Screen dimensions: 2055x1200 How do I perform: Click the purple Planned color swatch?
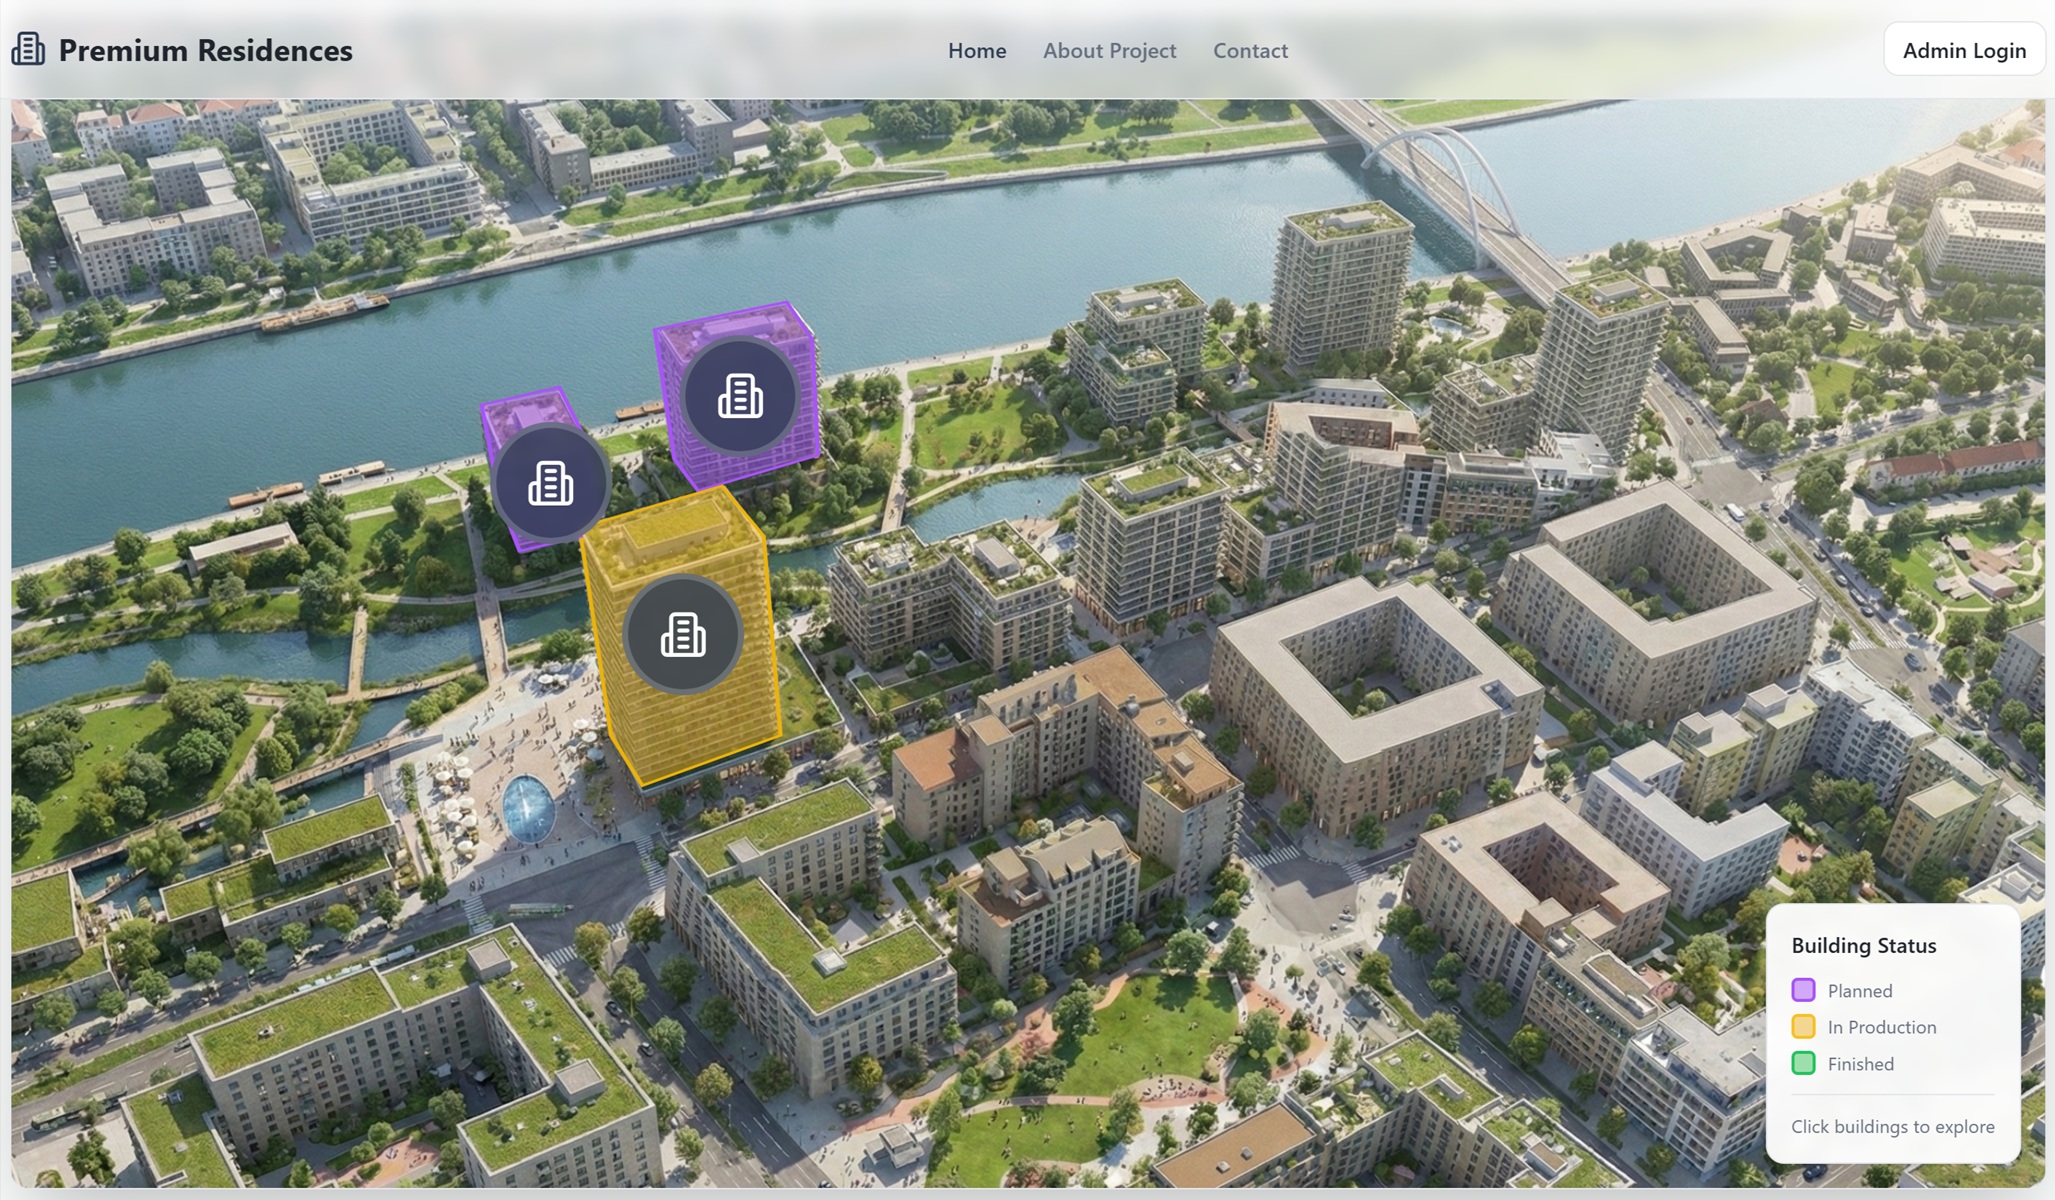click(x=1802, y=991)
